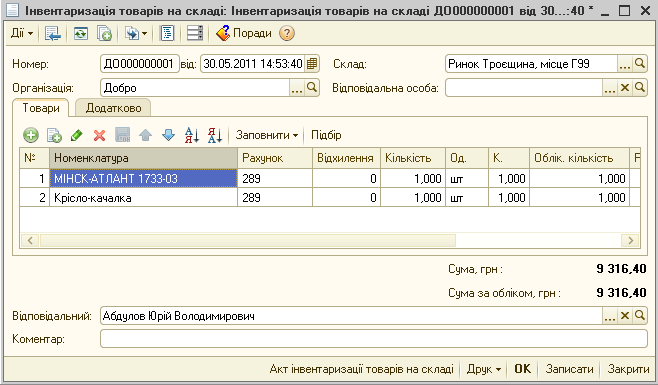Click the Склад magnifier open icon

640,64
